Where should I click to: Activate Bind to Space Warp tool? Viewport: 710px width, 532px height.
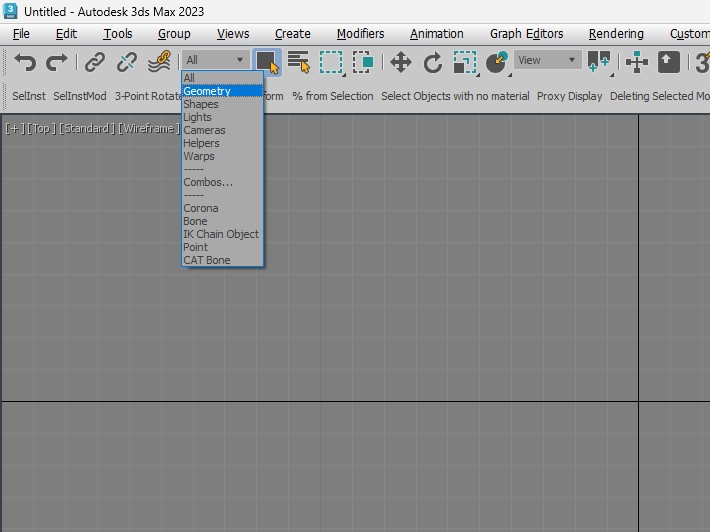pyautogui.click(x=159, y=62)
